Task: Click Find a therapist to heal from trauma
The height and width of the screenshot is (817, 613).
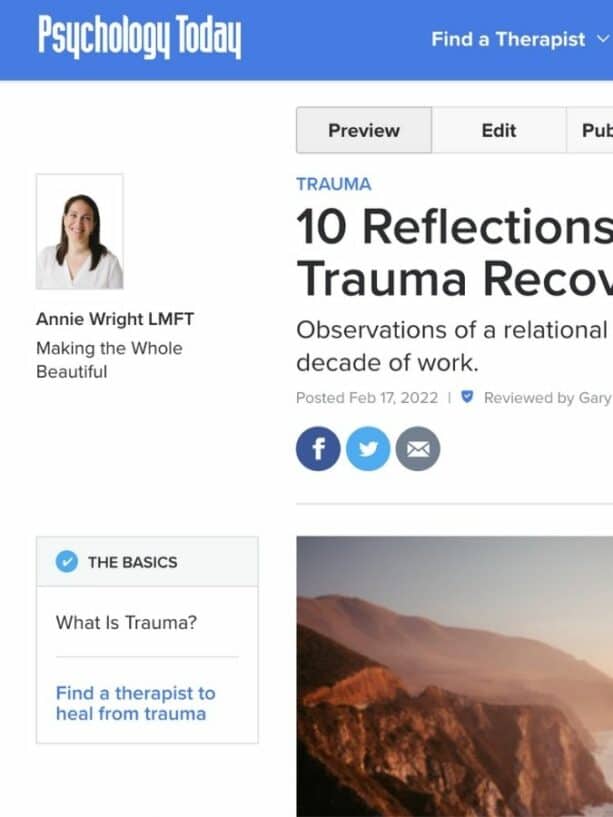Action: [136, 703]
